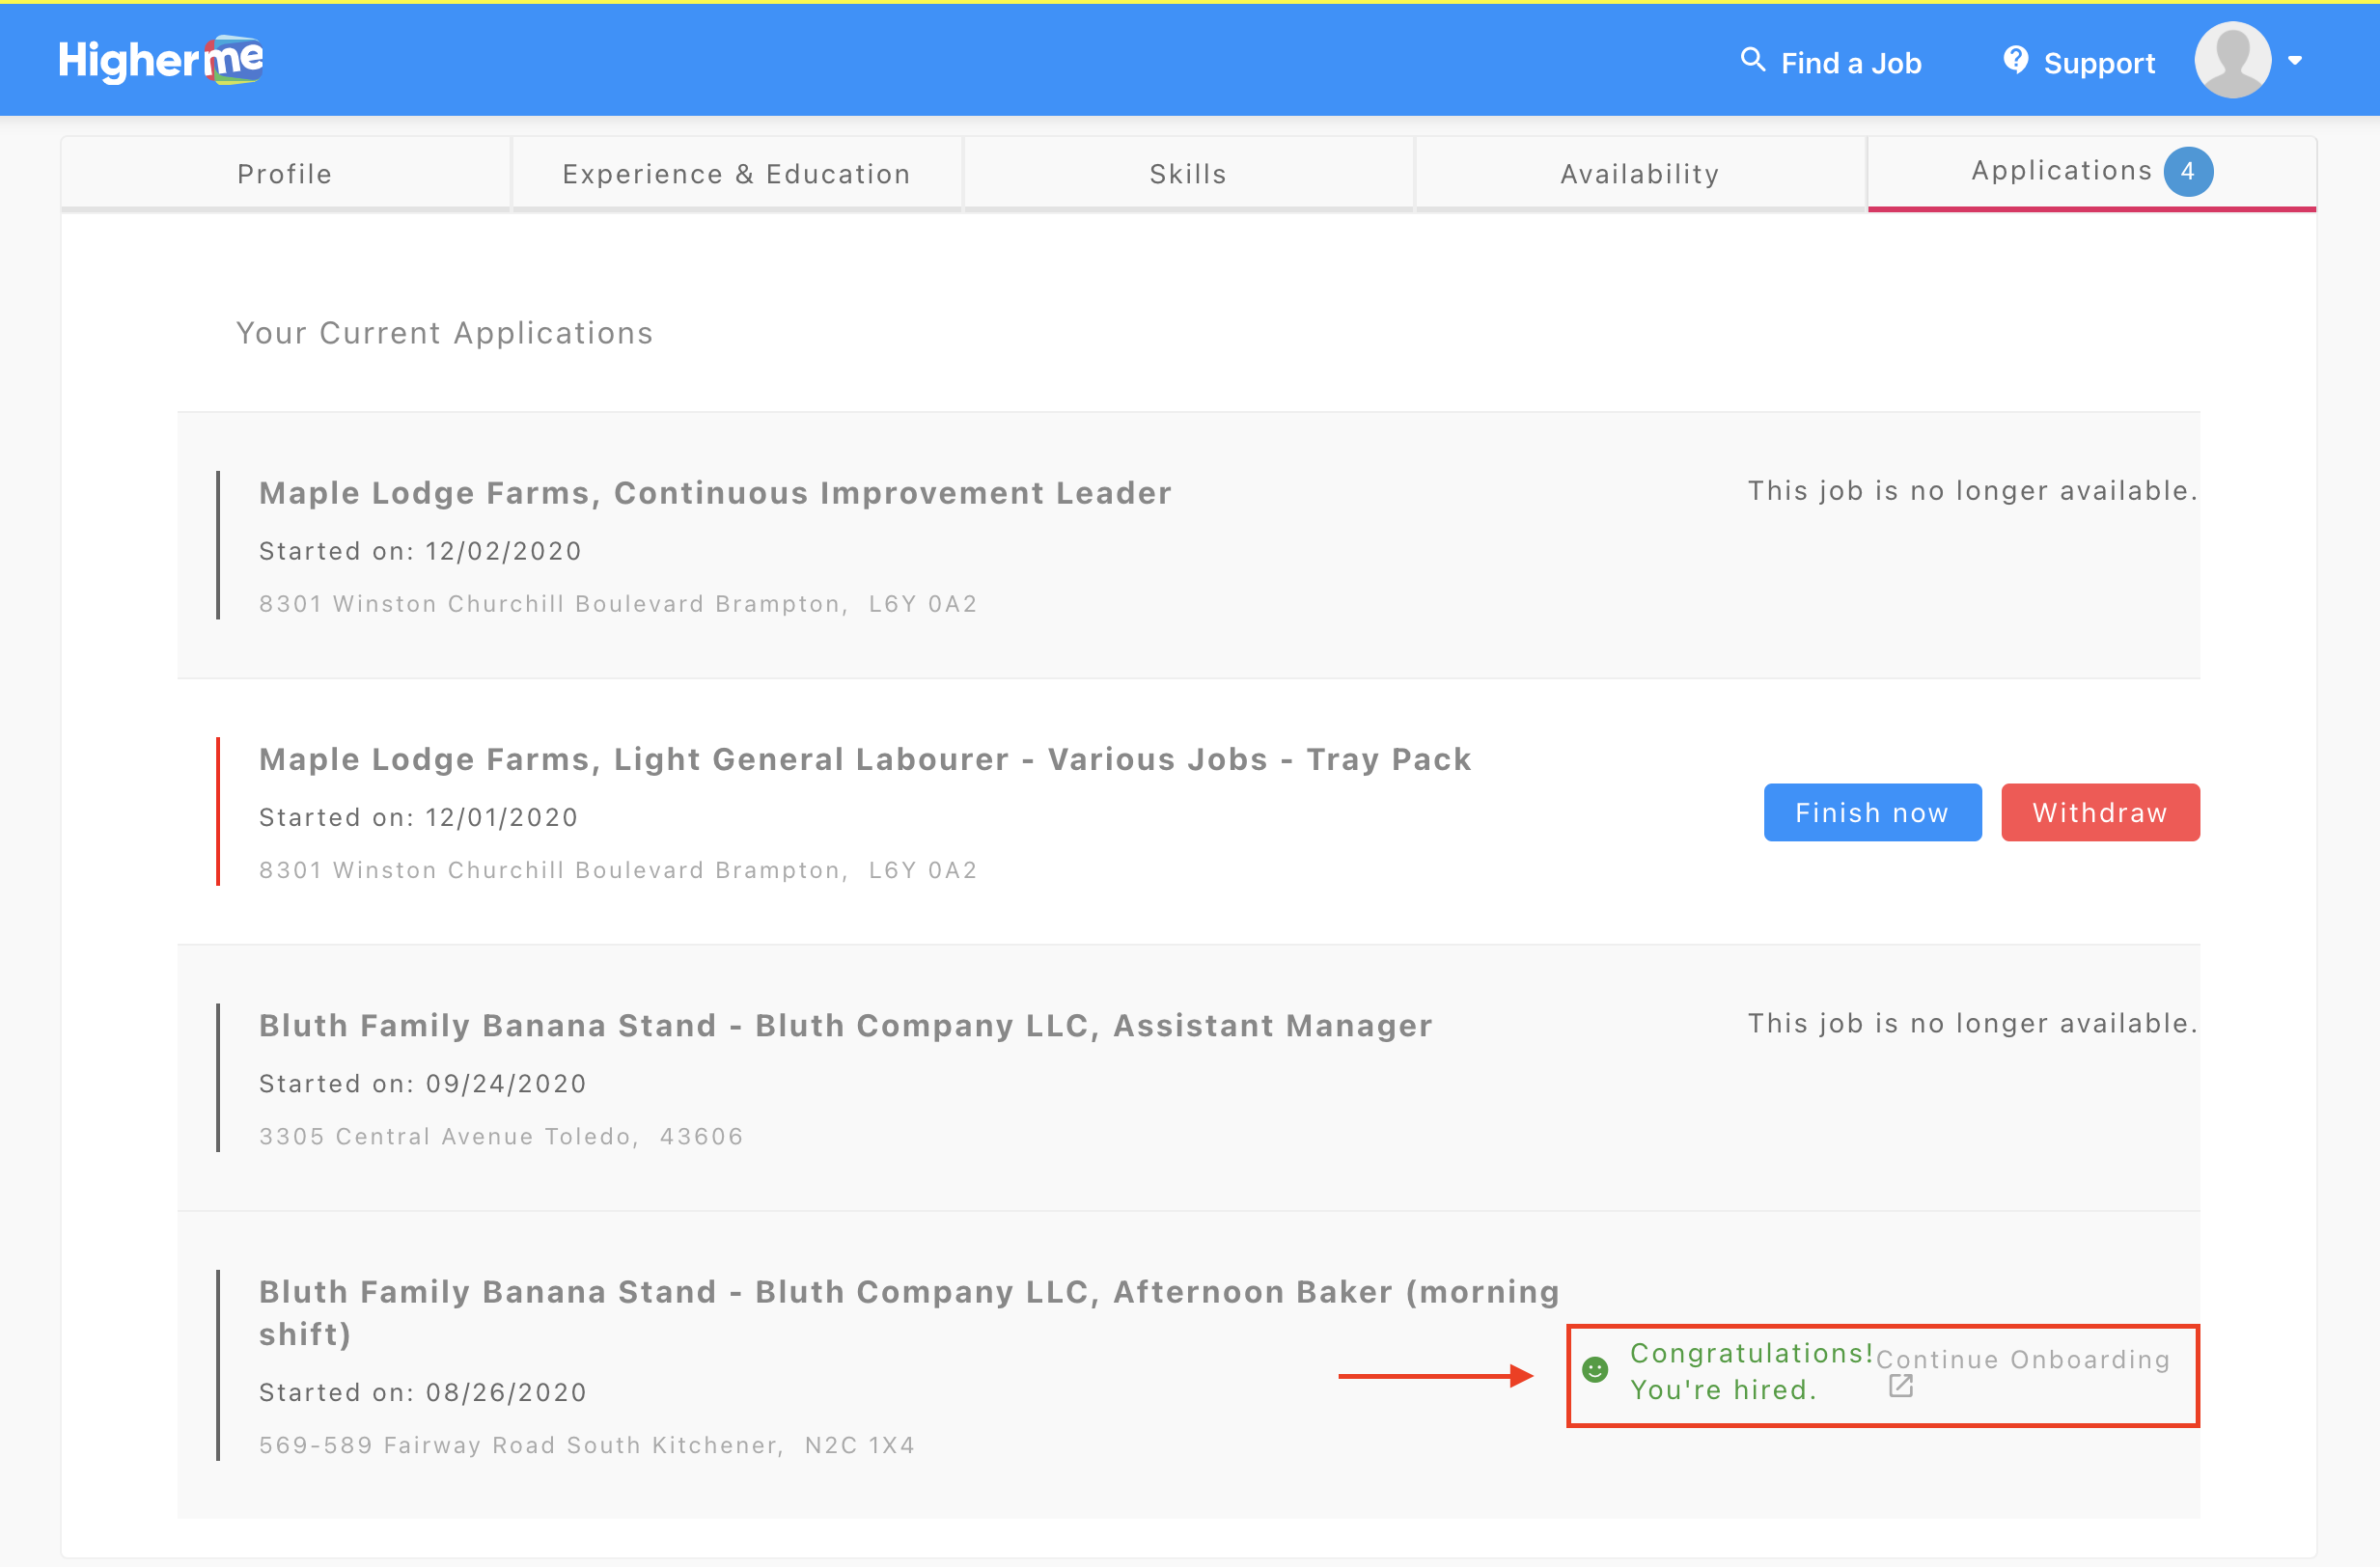This screenshot has height=1567, width=2380.
Task: Expand the account dropdown arrow
Action: 2296,60
